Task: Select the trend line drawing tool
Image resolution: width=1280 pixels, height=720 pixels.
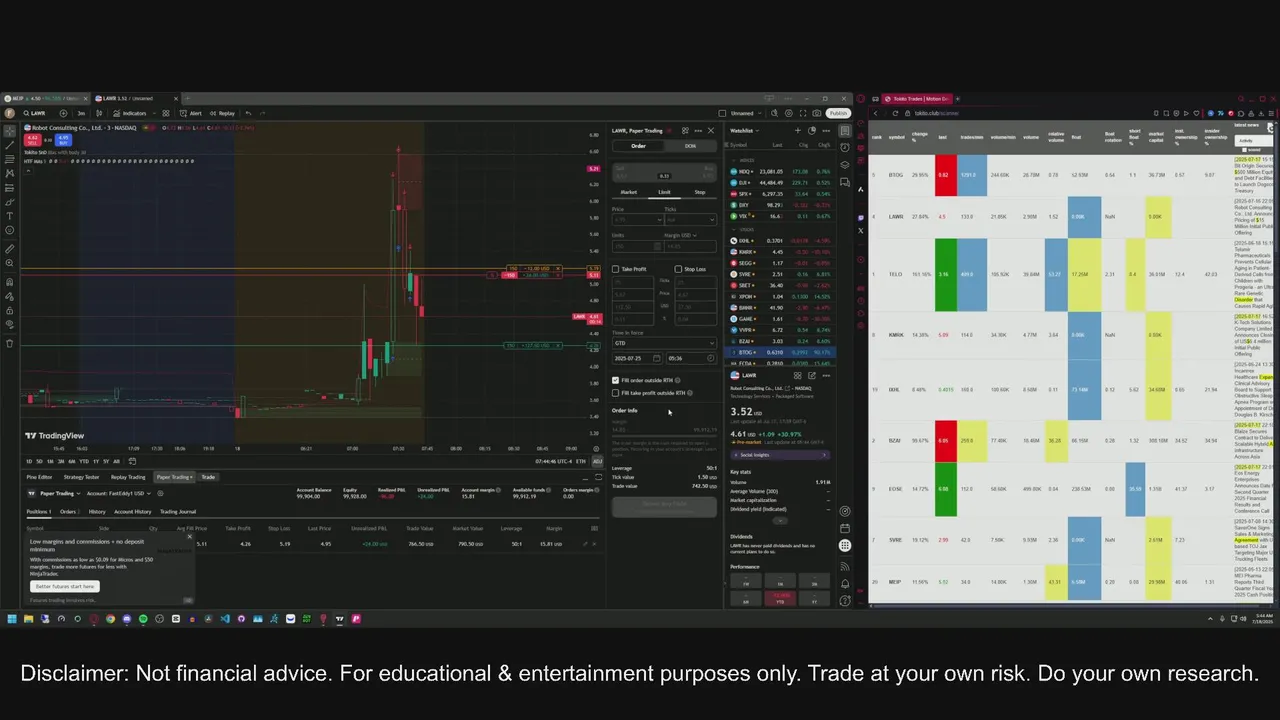Action: [10, 145]
